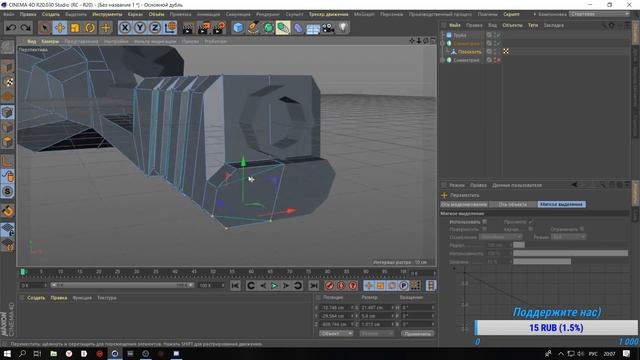Screen dimensions: 640x360
Task: Render the current view with the clapperboard icon
Action: pyautogui.click(x=188, y=28)
